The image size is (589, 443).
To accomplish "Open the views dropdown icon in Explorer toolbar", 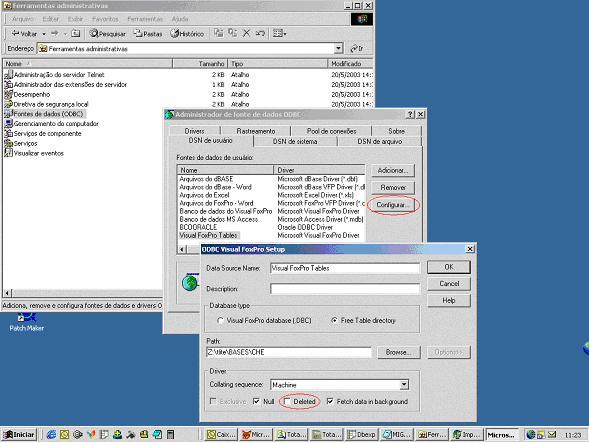I will [279, 33].
